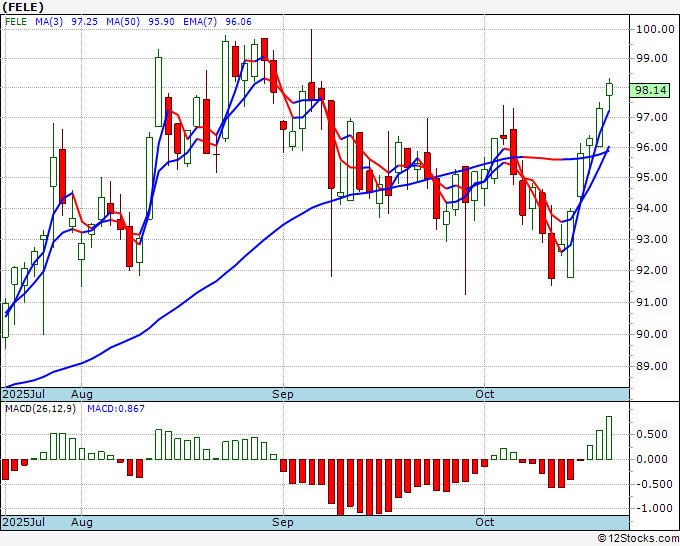Viewport: 680px width, 546px height.
Task: Click the 96.00 price axis label
Action: [x=652, y=147]
